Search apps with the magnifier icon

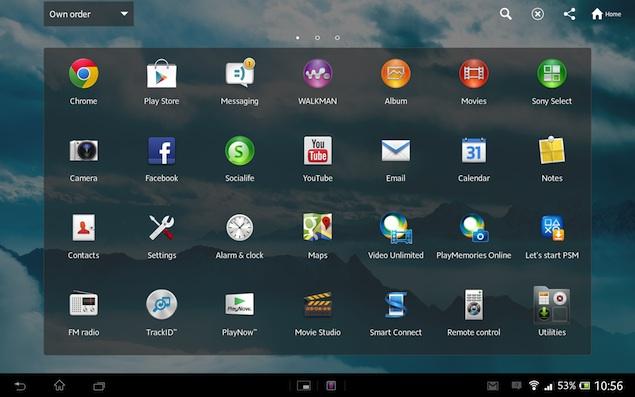505,14
